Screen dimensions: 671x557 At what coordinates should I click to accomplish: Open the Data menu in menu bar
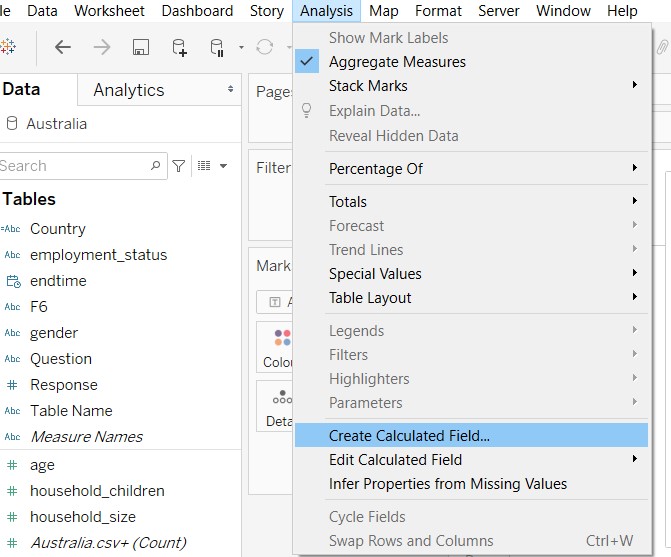pos(42,11)
